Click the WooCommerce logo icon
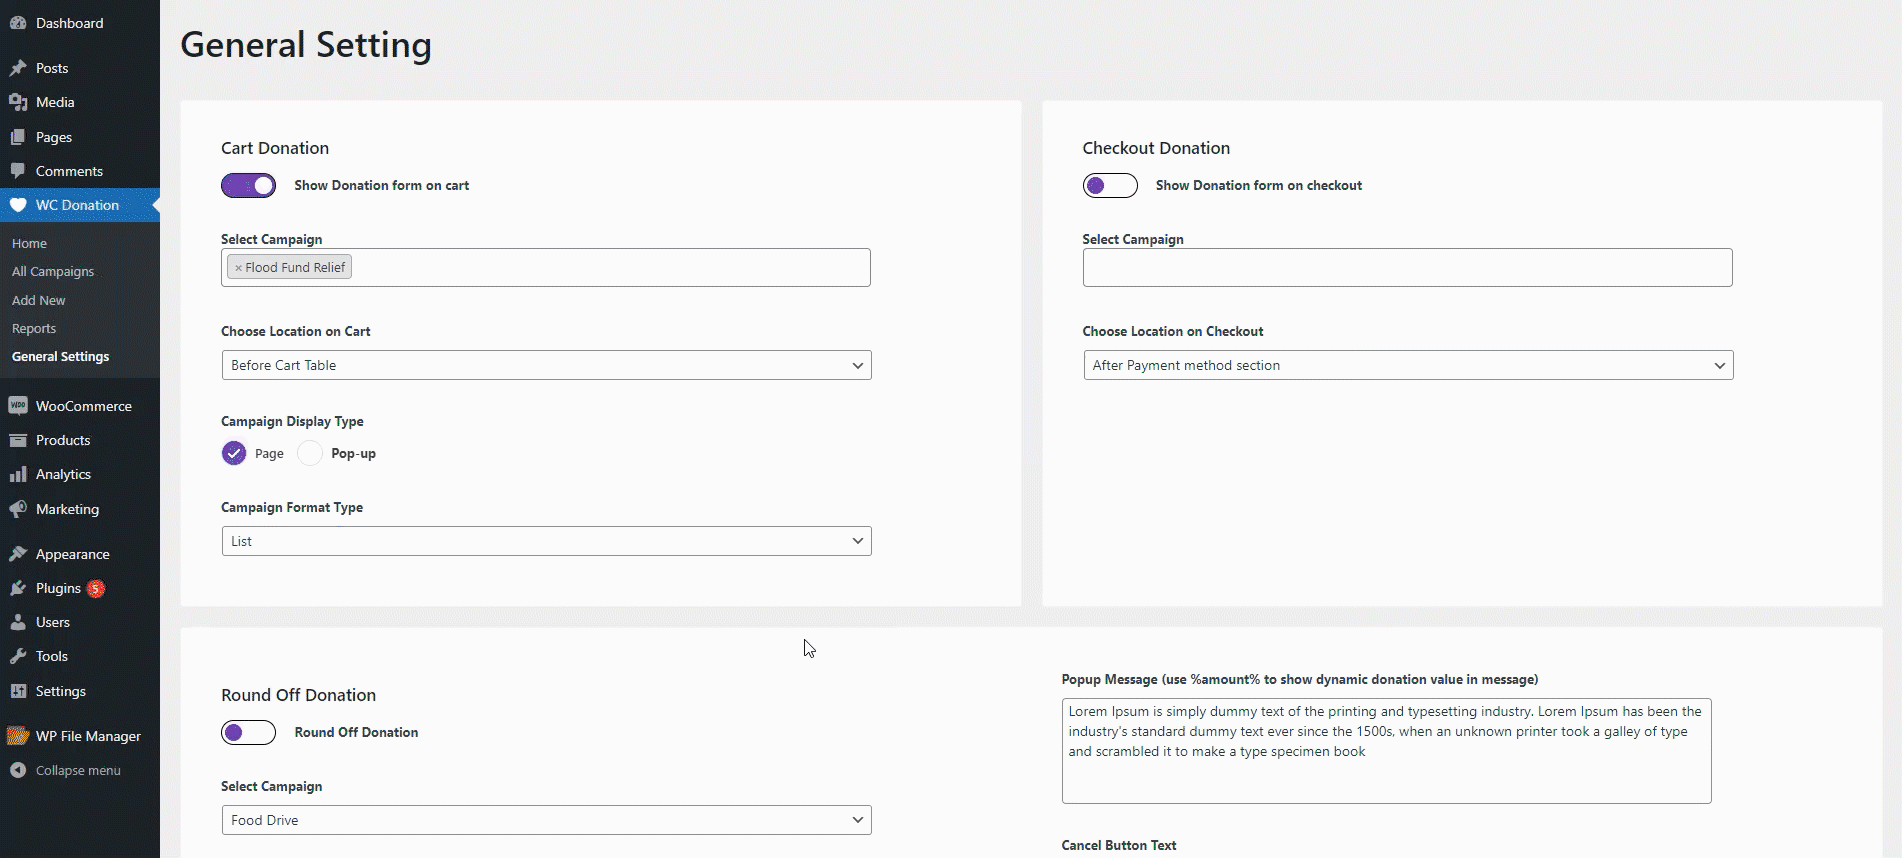The height and width of the screenshot is (858, 1902). tap(18, 406)
